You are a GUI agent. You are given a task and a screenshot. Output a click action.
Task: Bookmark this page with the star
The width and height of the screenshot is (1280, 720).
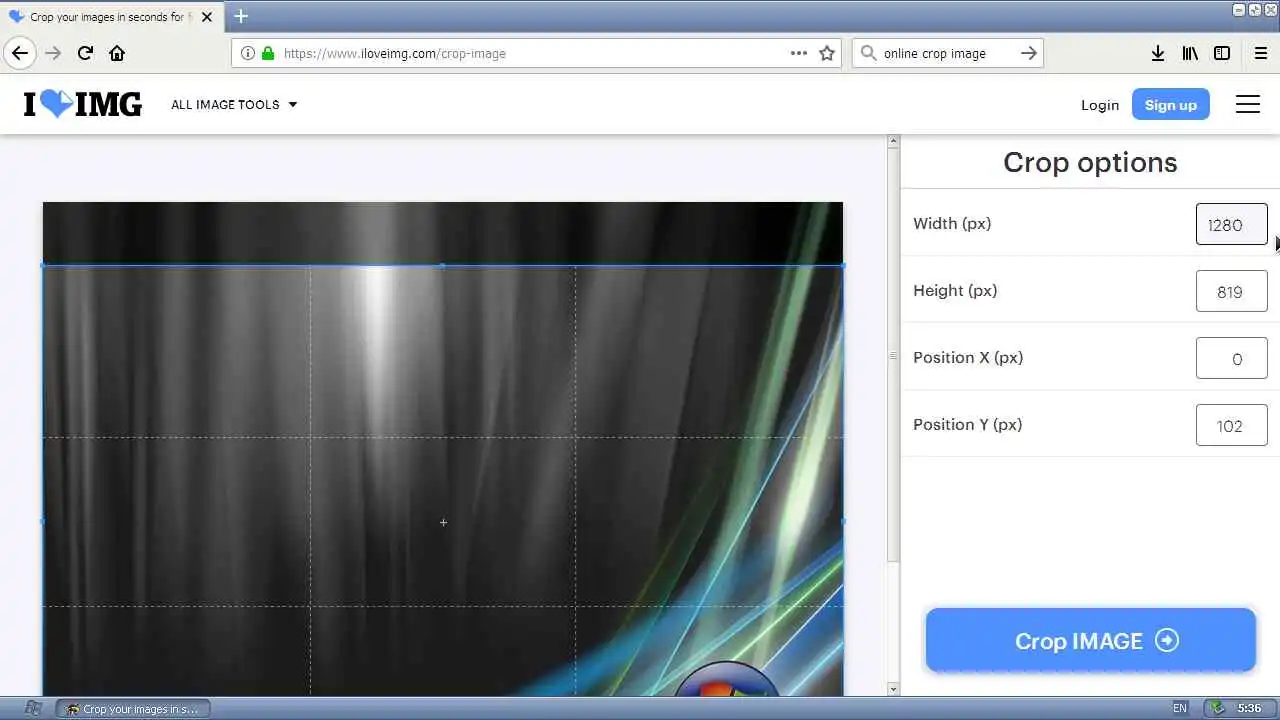coord(827,53)
